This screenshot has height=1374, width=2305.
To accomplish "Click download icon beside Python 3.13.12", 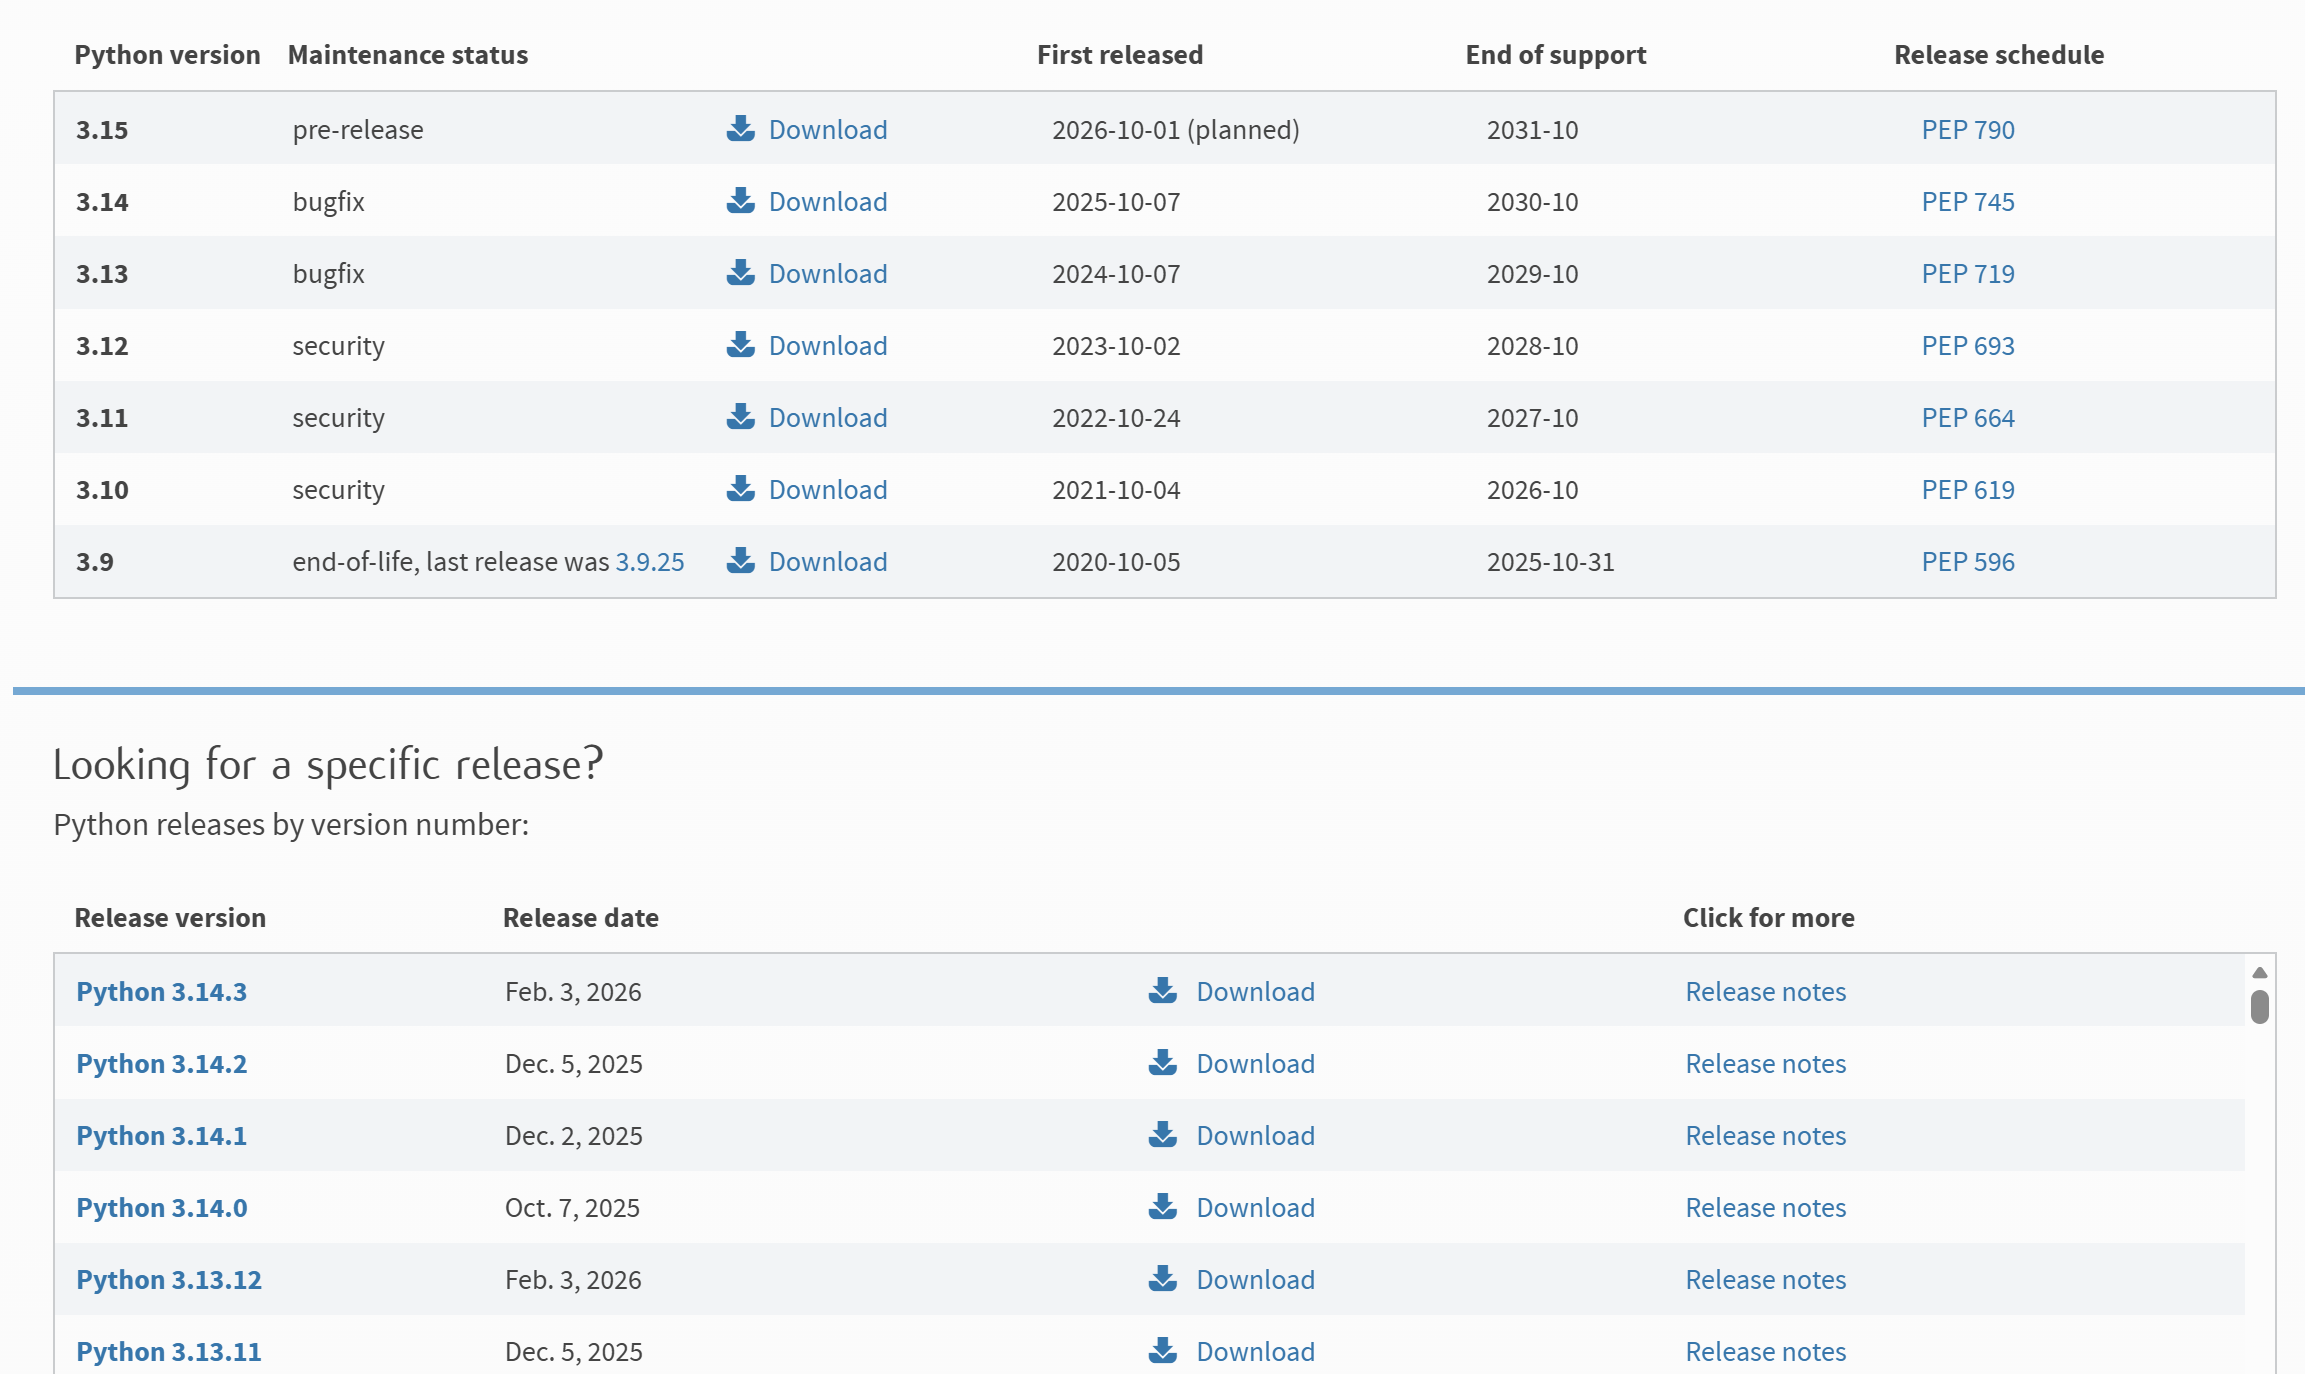I will tap(1162, 1279).
